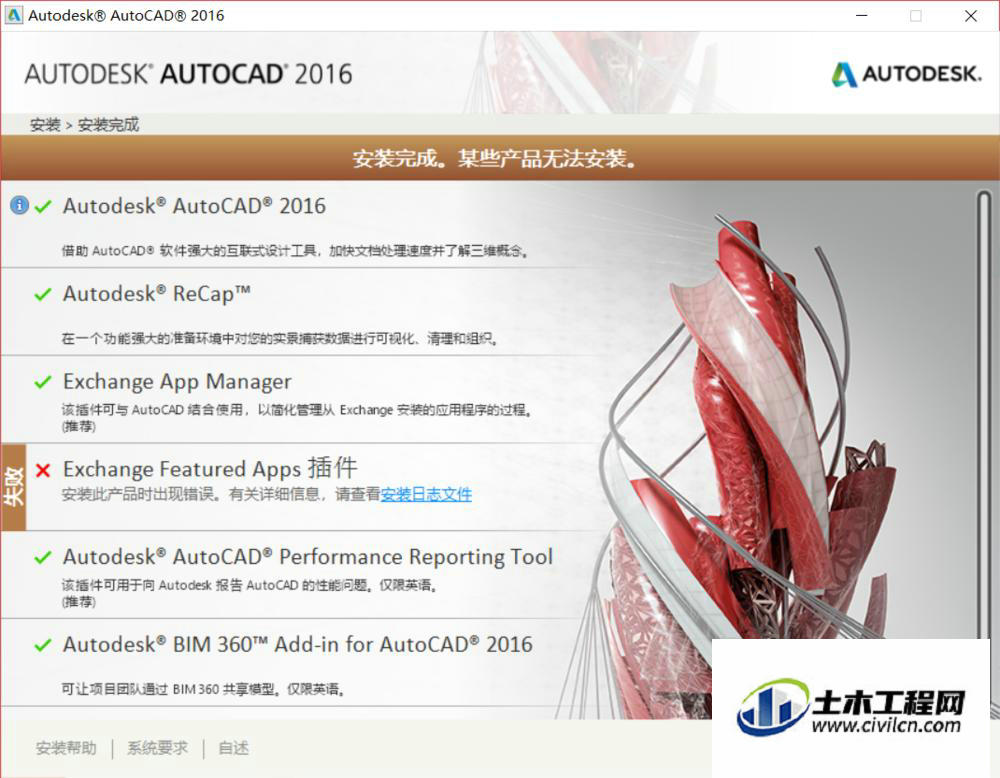Click the AUTODESK AUTOCAD 2016 header title
This screenshot has height=778, width=1000.
pos(188,74)
